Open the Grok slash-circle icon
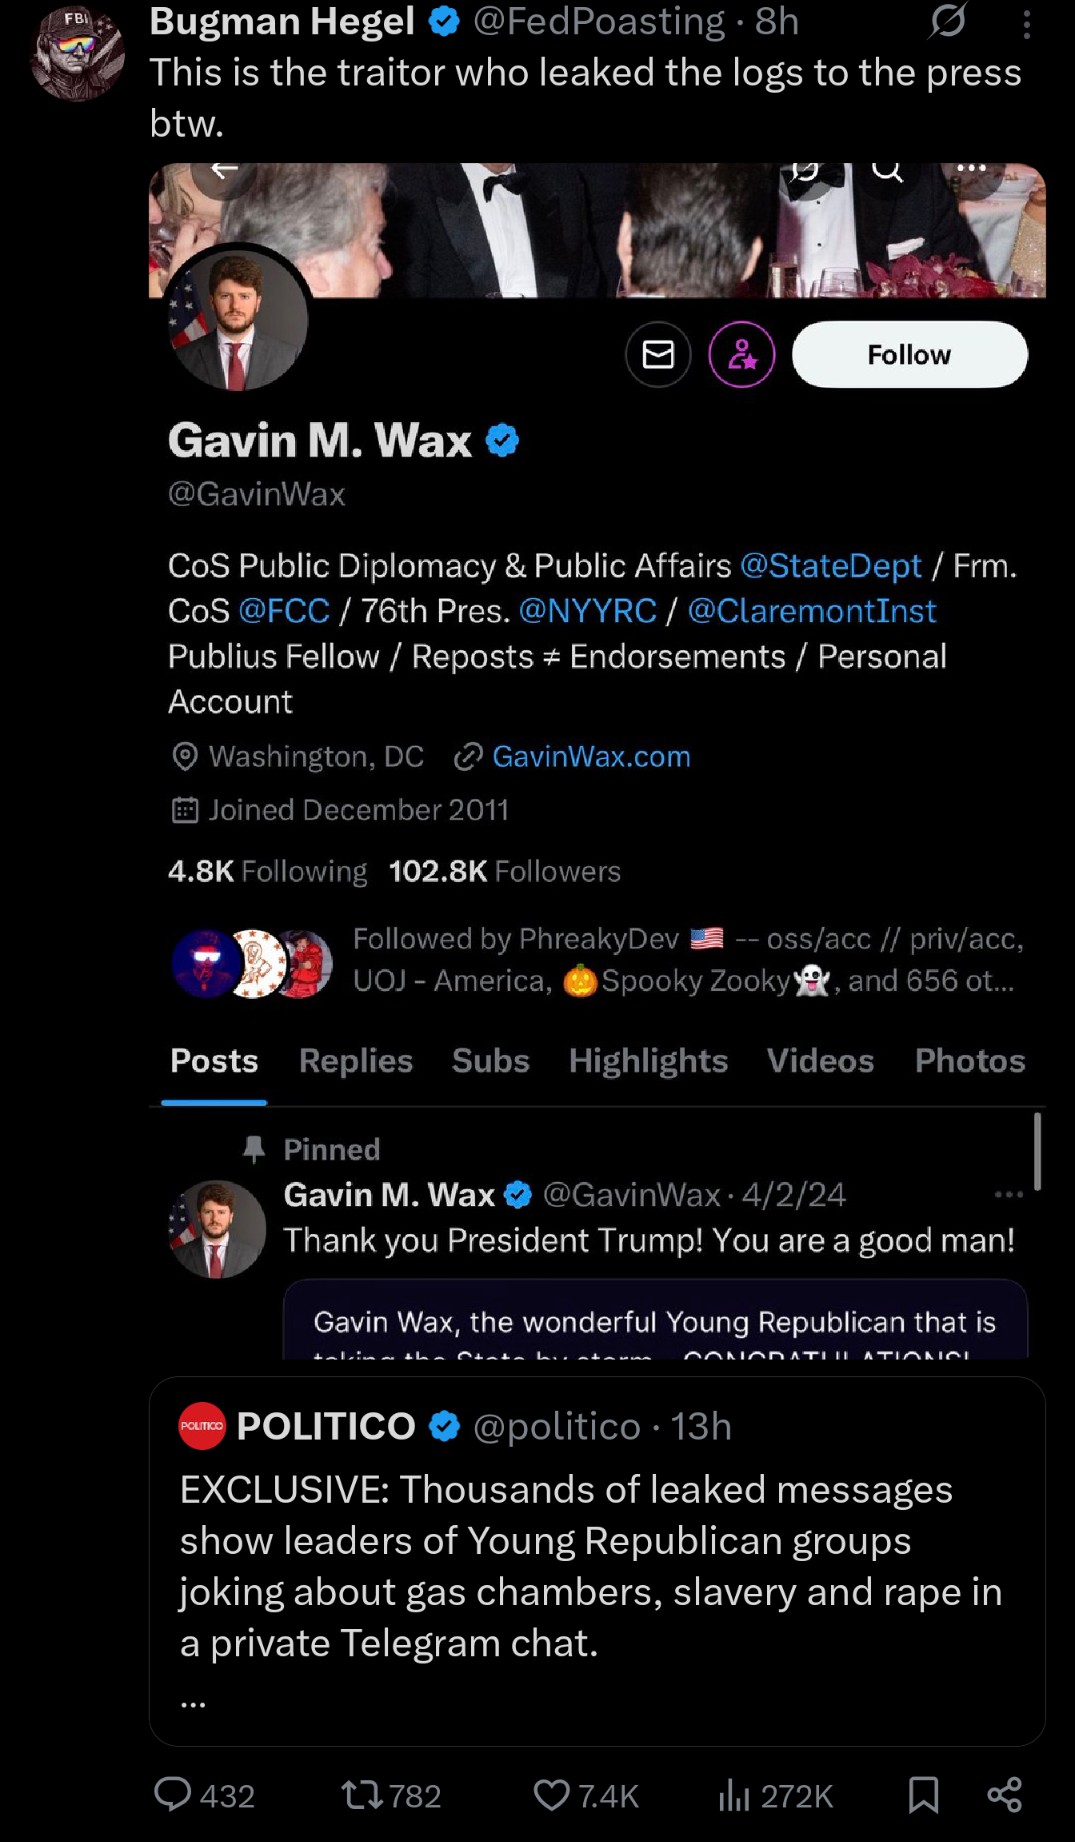This screenshot has height=1842, width=1075. tap(947, 20)
